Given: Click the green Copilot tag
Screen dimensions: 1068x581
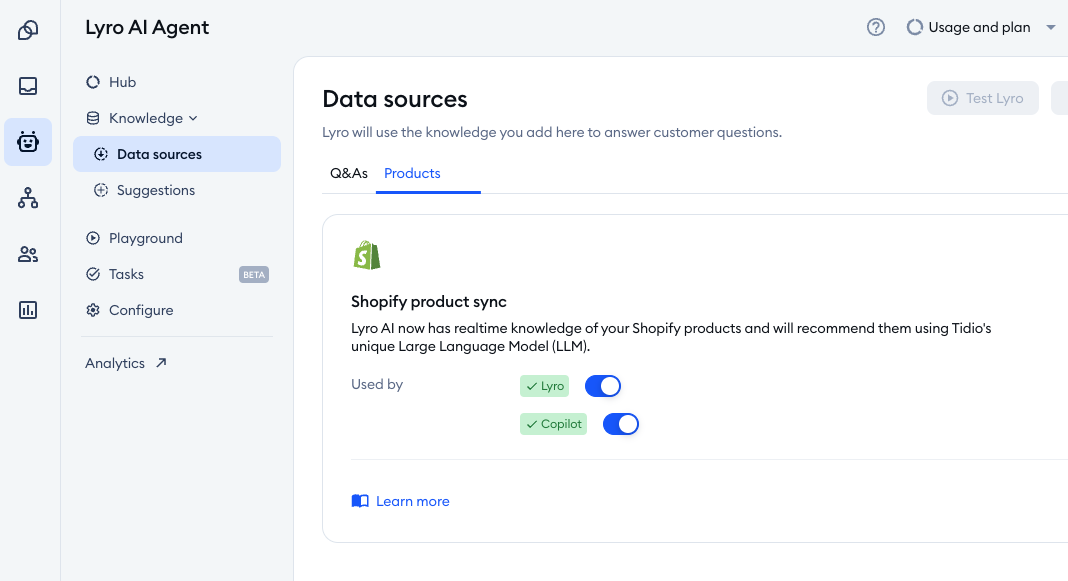Looking at the screenshot, I should (553, 424).
